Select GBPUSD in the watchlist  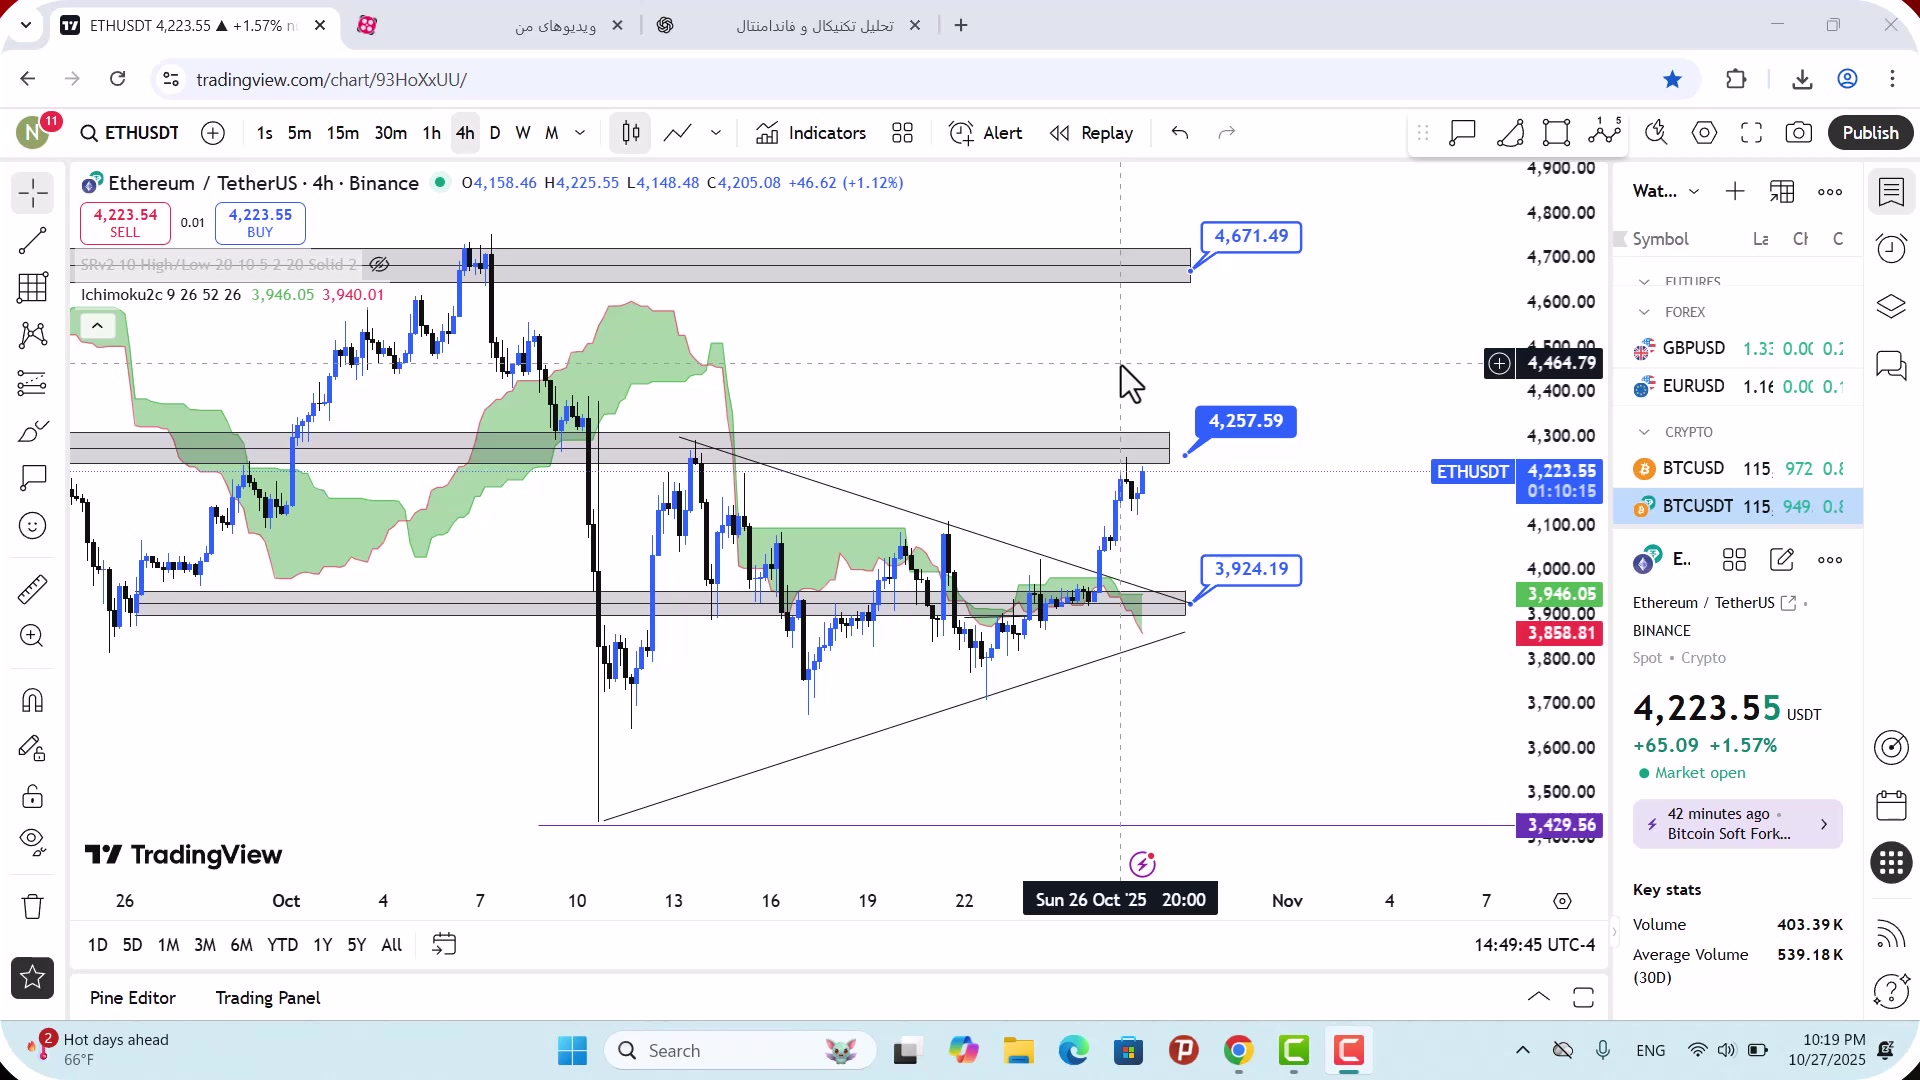pyautogui.click(x=1738, y=349)
